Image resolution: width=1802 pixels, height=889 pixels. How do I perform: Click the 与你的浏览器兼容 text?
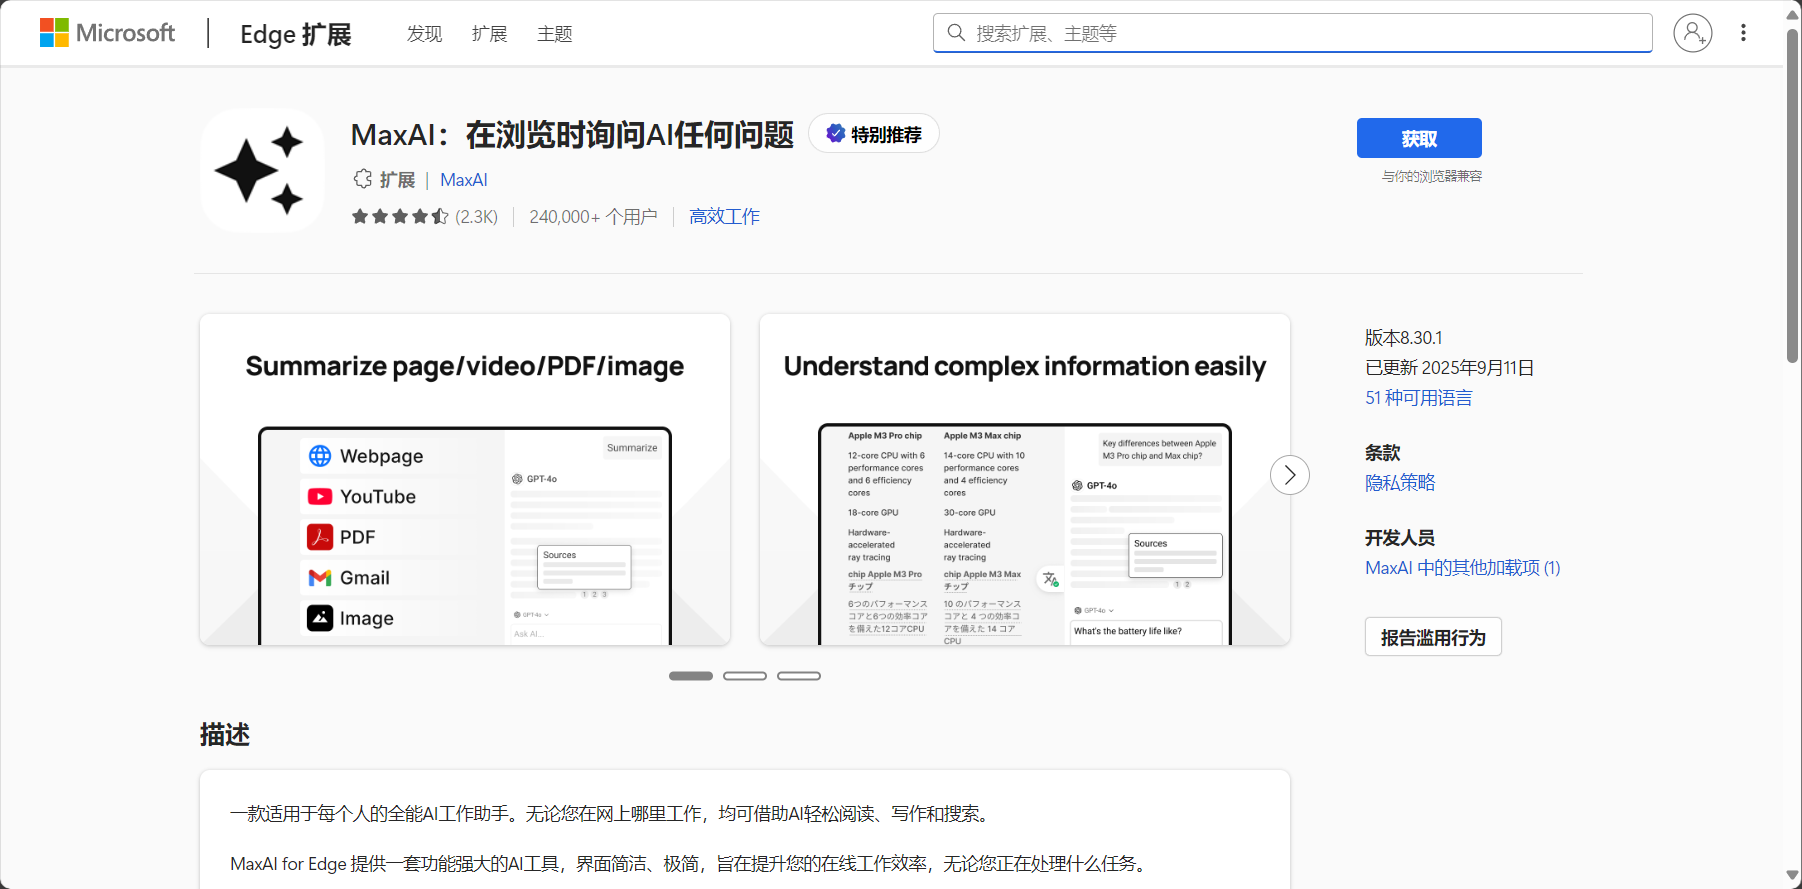pos(1432,176)
